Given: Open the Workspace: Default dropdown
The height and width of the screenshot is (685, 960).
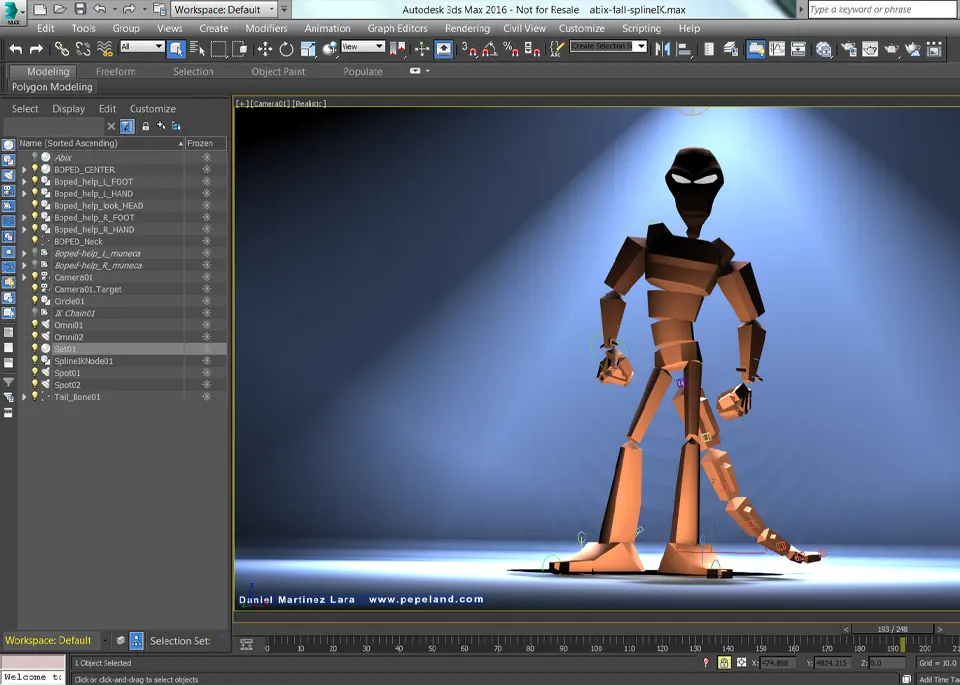Looking at the screenshot, I should (224, 10).
